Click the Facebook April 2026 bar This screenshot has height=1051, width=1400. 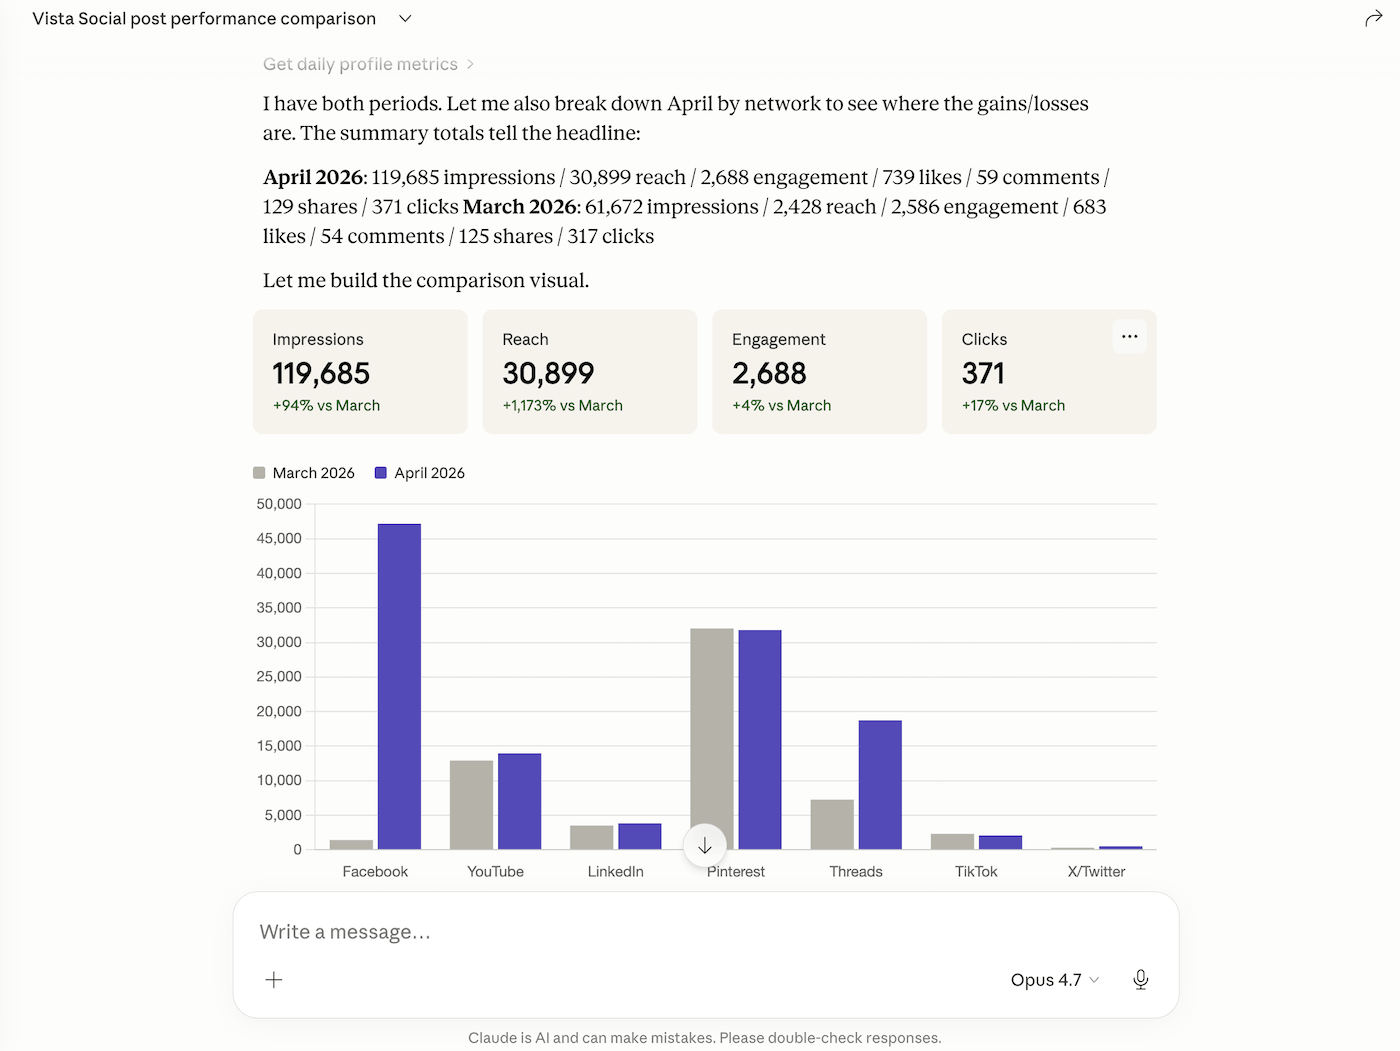click(399, 687)
